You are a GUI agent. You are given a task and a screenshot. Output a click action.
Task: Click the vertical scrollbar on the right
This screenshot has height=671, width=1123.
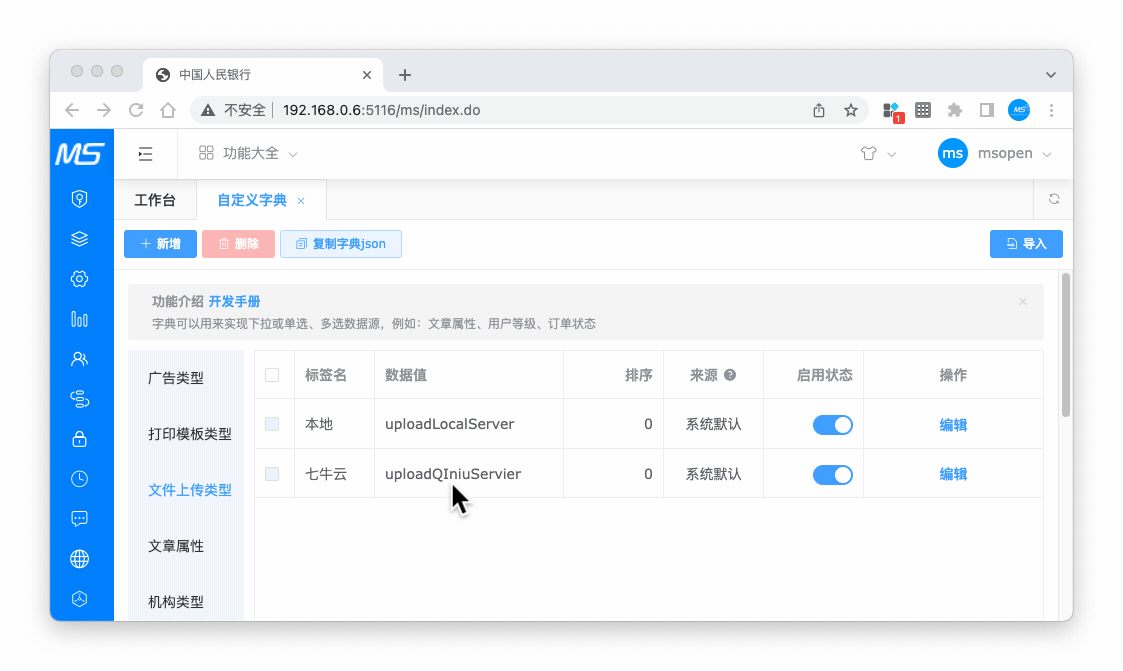(x=1066, y=345)
